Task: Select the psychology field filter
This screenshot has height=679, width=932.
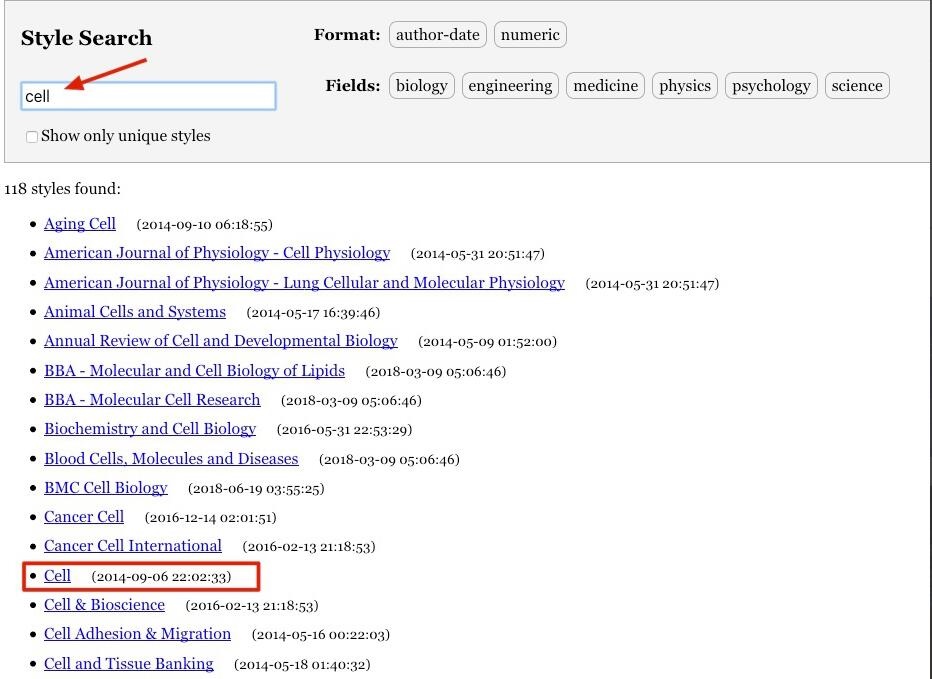Action: click(771, 86)
